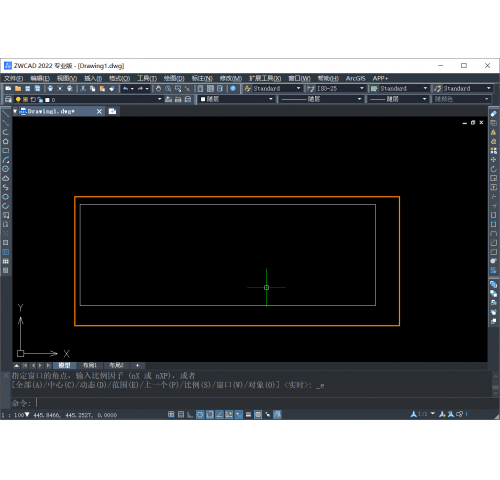The height and width of the screenshot is (480, 500).
Task: Click the Cut scissors icon
Action: (x=83, y=88)
